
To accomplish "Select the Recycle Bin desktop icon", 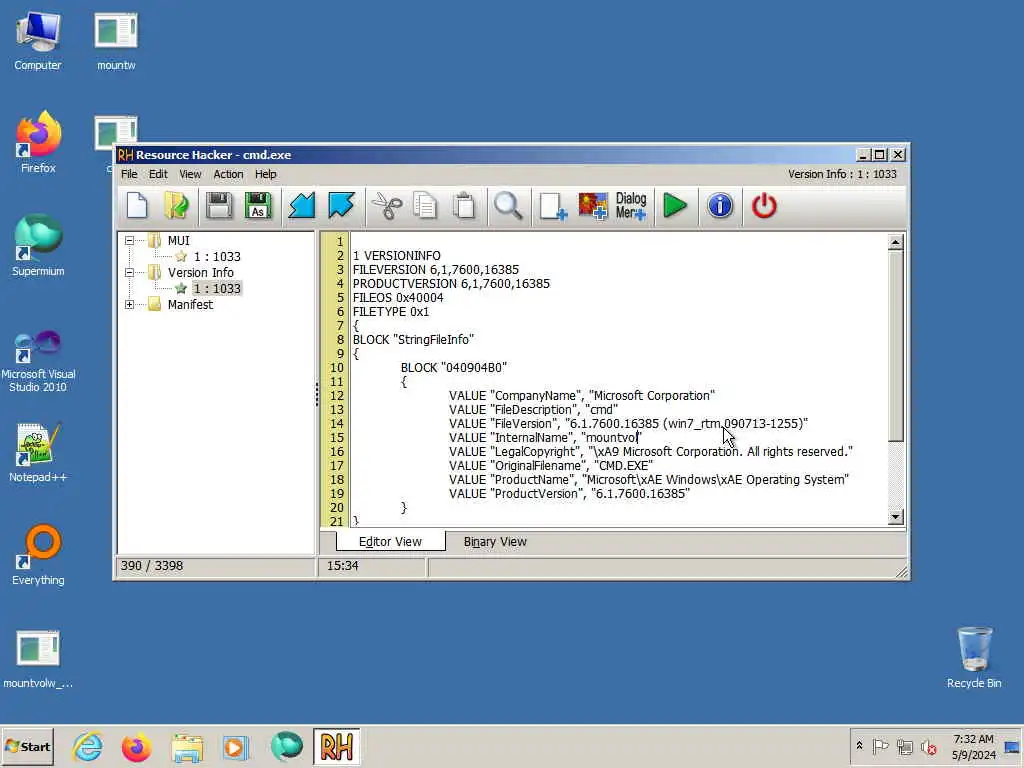I will pyautogui.click(x=974, y=657).
